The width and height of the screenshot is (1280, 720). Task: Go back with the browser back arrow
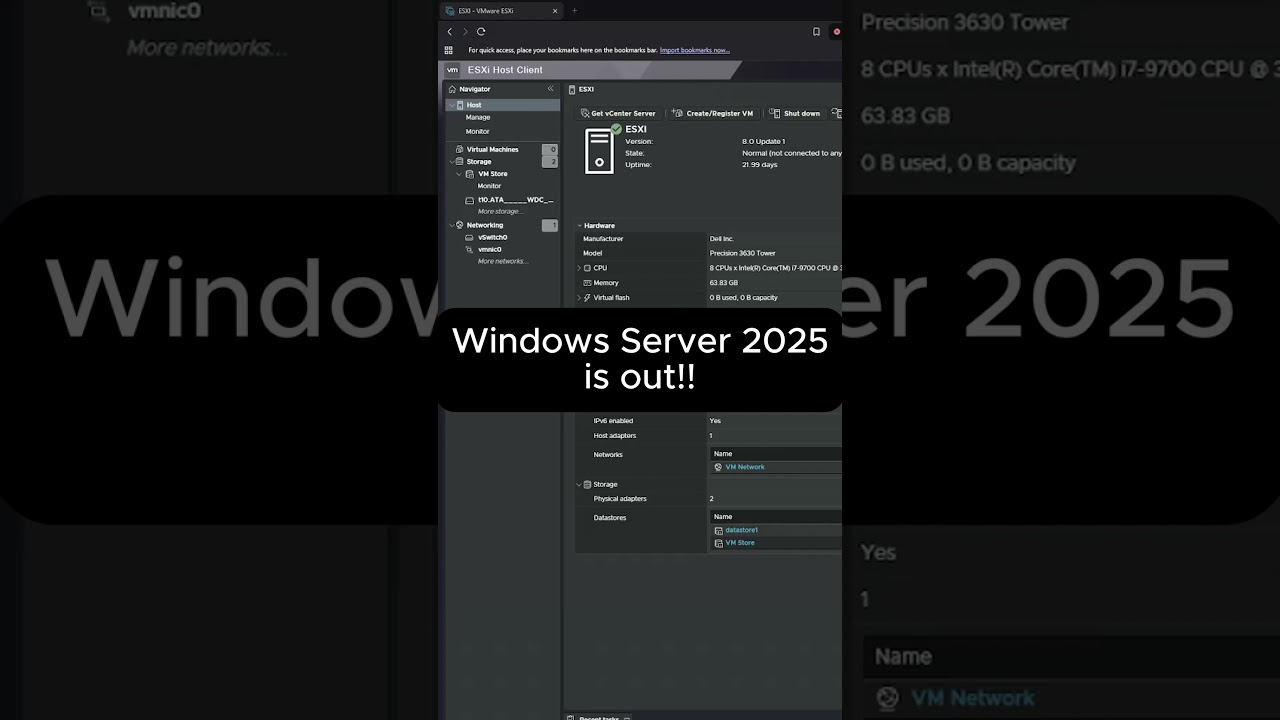[x=450, y=32]
